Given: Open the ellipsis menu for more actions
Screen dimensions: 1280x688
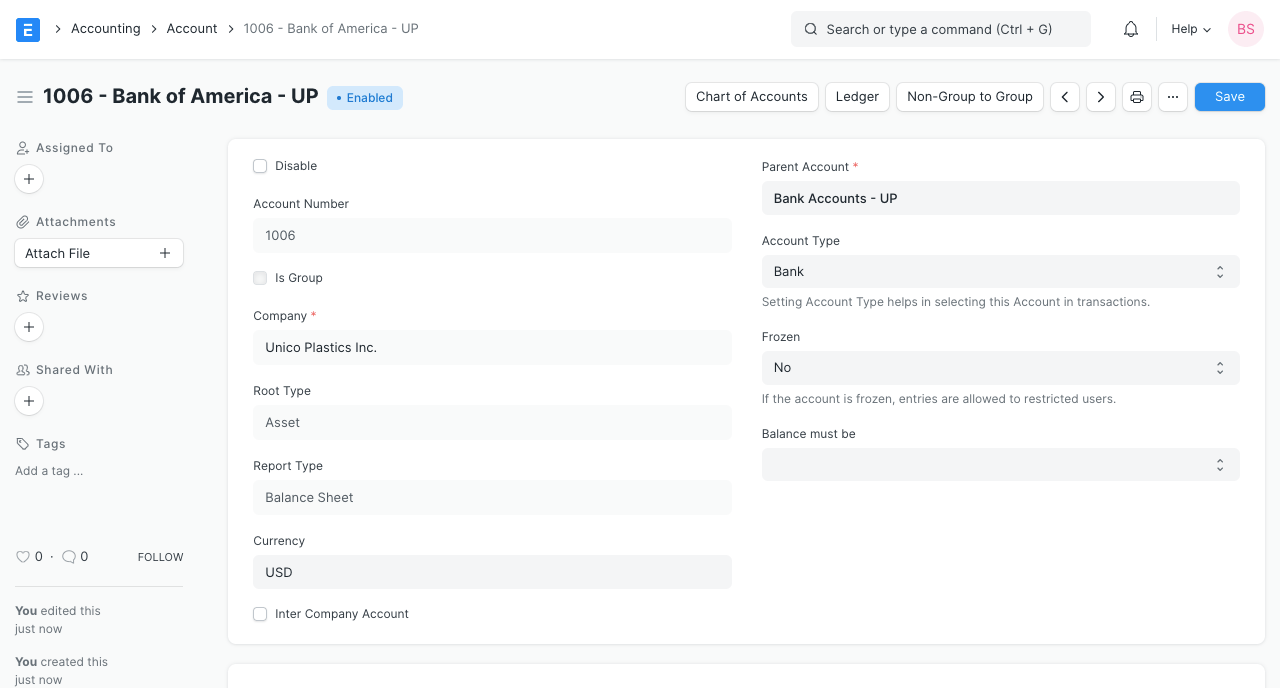Looking at the screenshot, I should click(1172, 96).
